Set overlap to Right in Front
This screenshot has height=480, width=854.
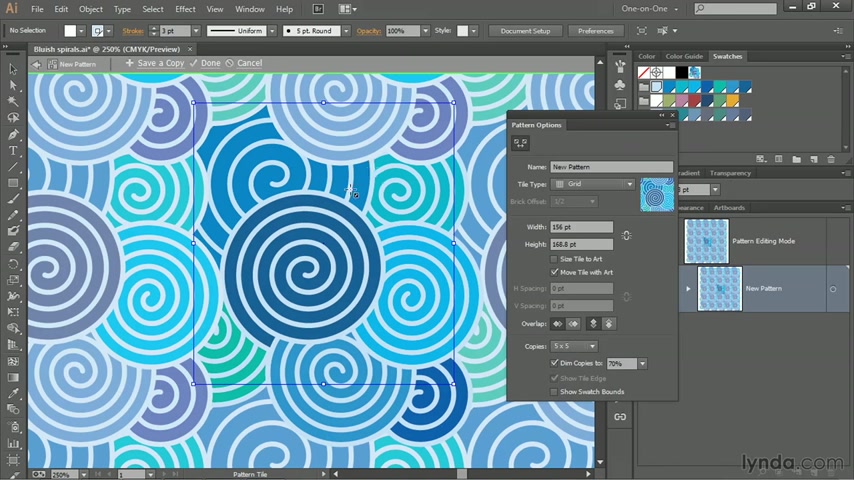[573, 324]
